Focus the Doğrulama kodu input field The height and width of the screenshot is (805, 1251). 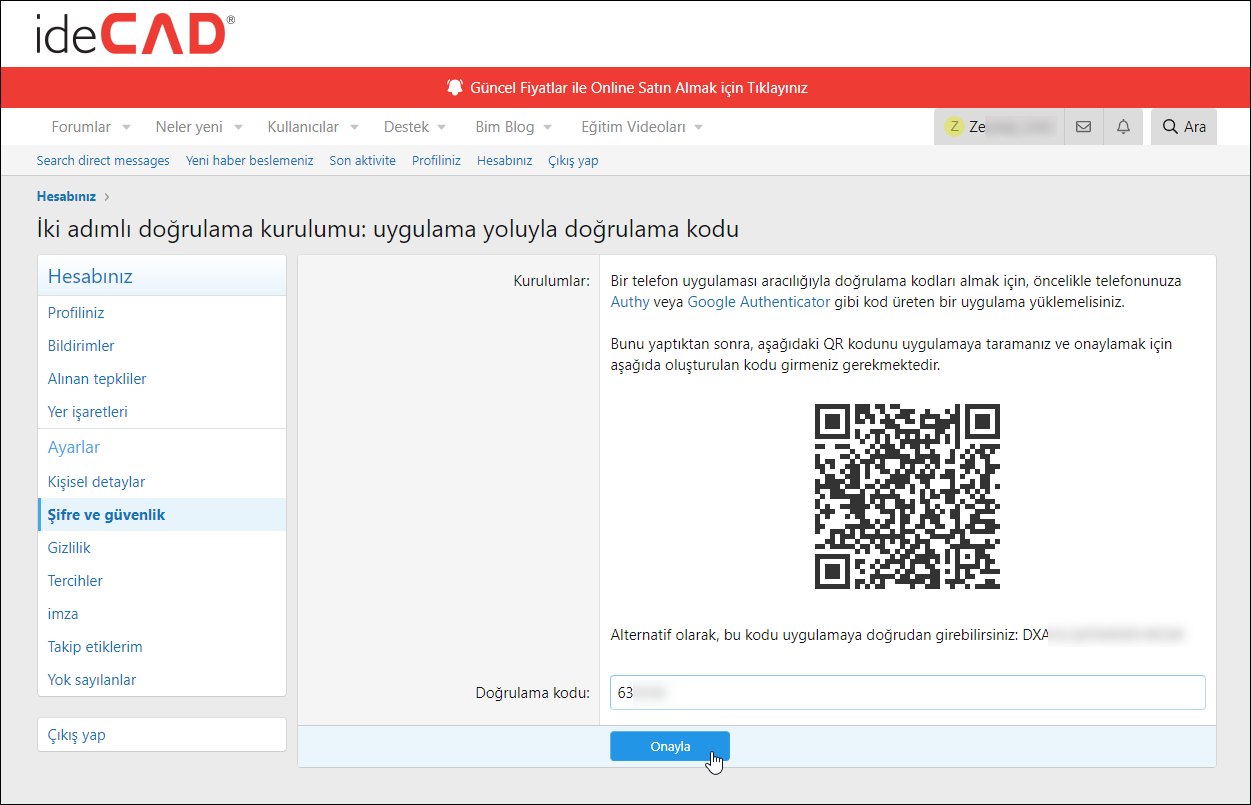(907, 692)
